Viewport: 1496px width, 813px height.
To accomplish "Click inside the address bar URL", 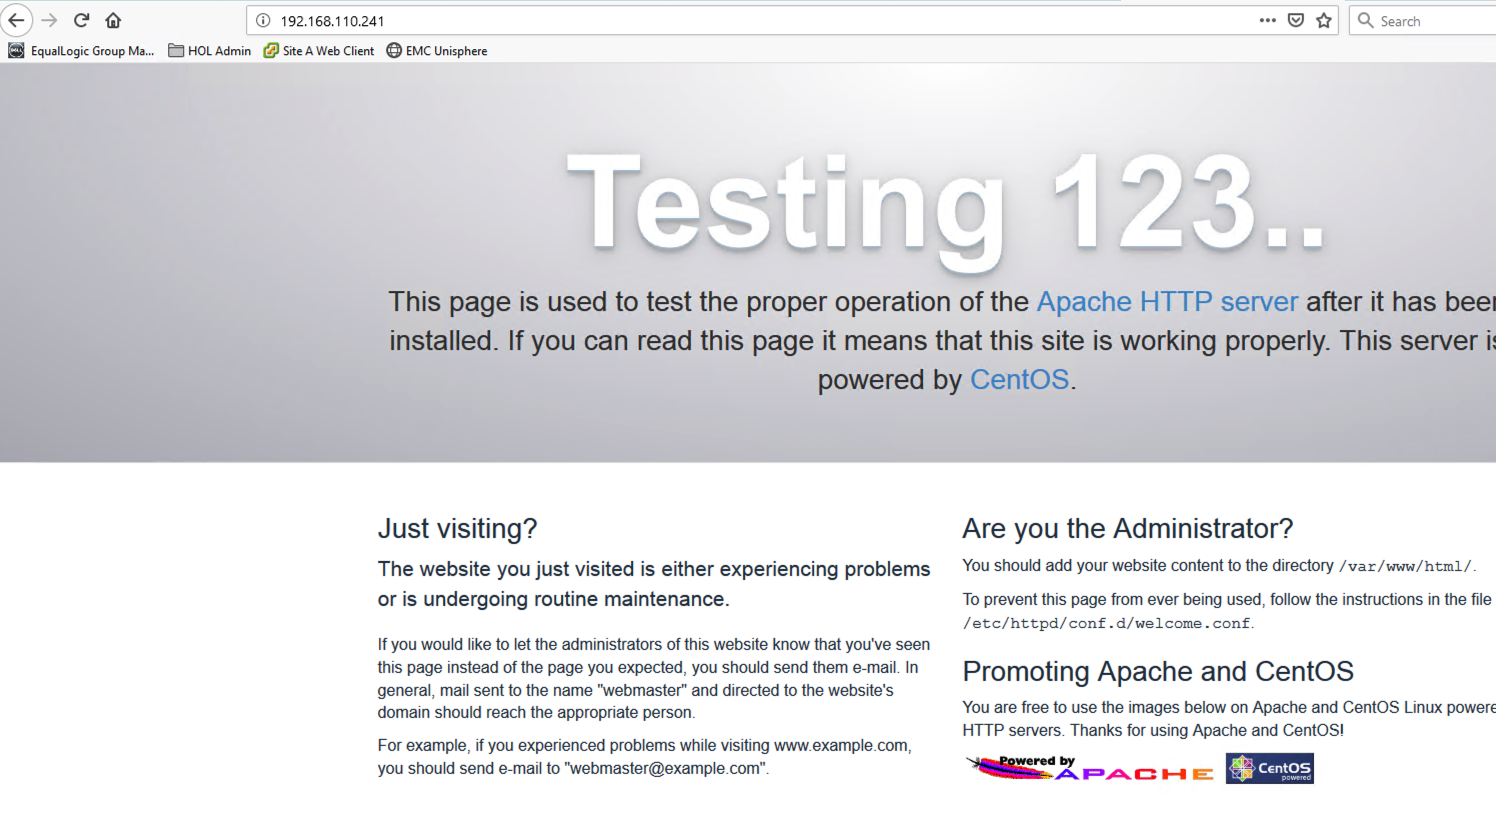I will [x=700, y=21].
